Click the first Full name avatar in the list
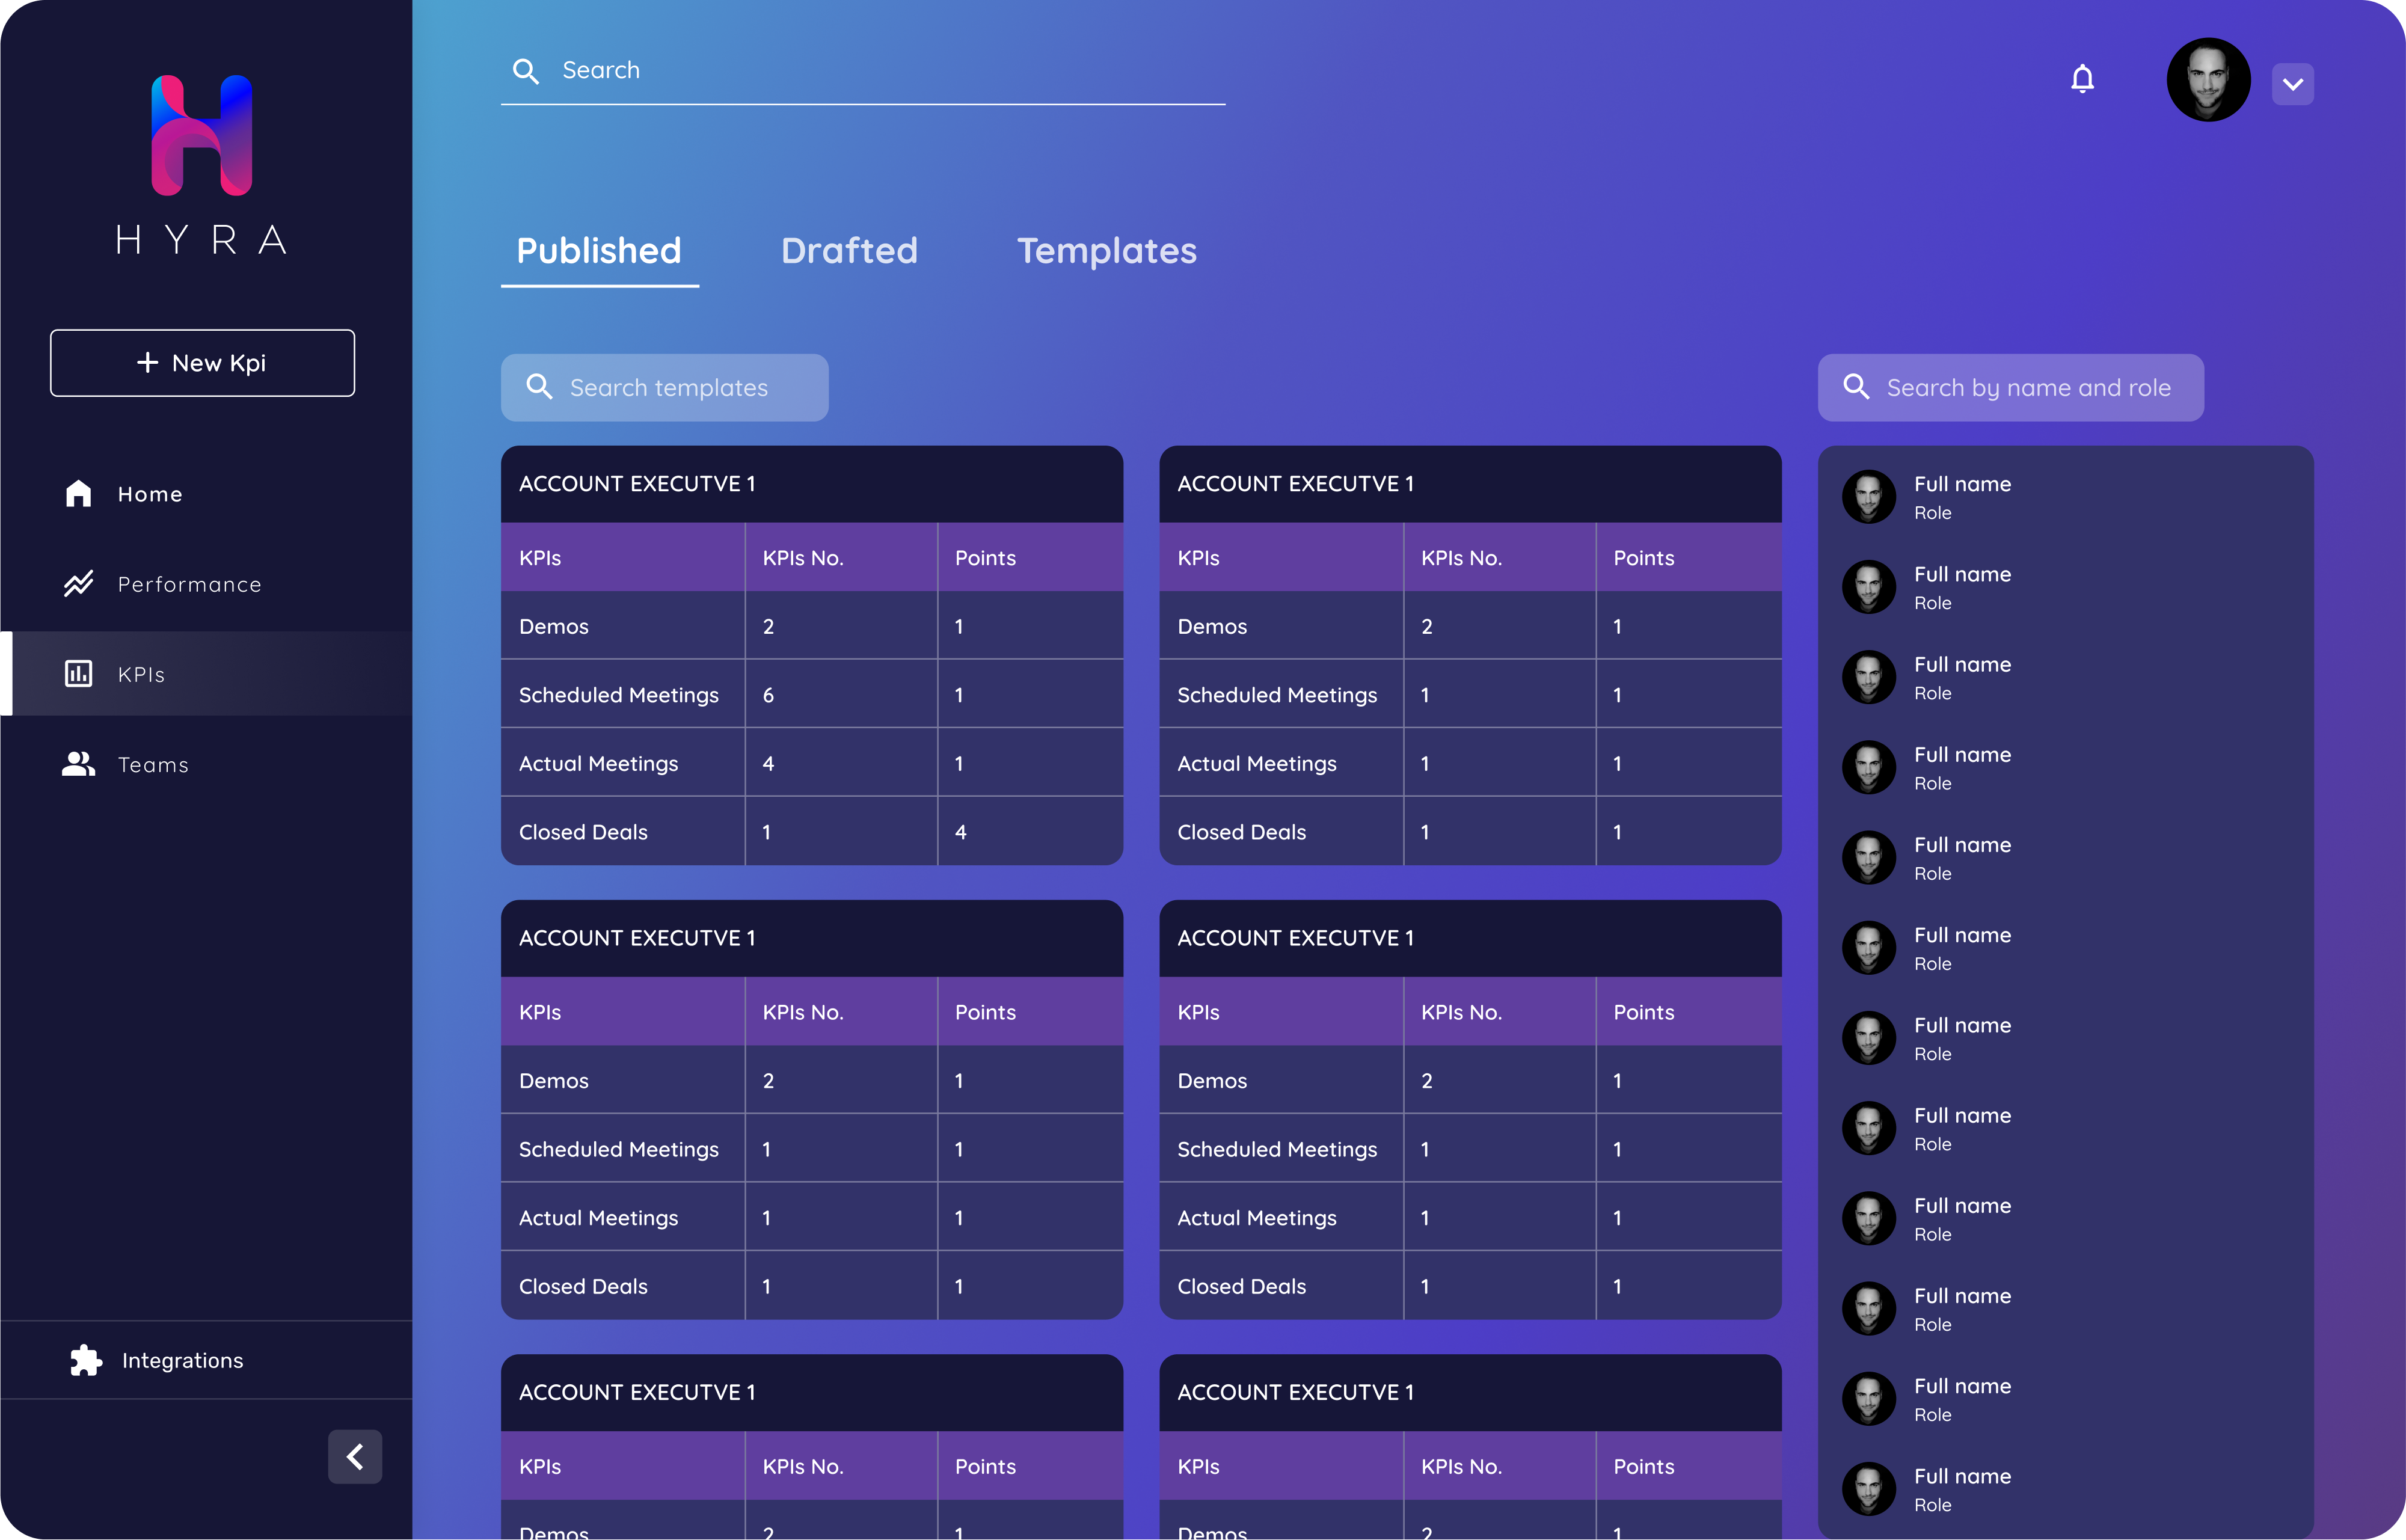 tap(1869, 497)
